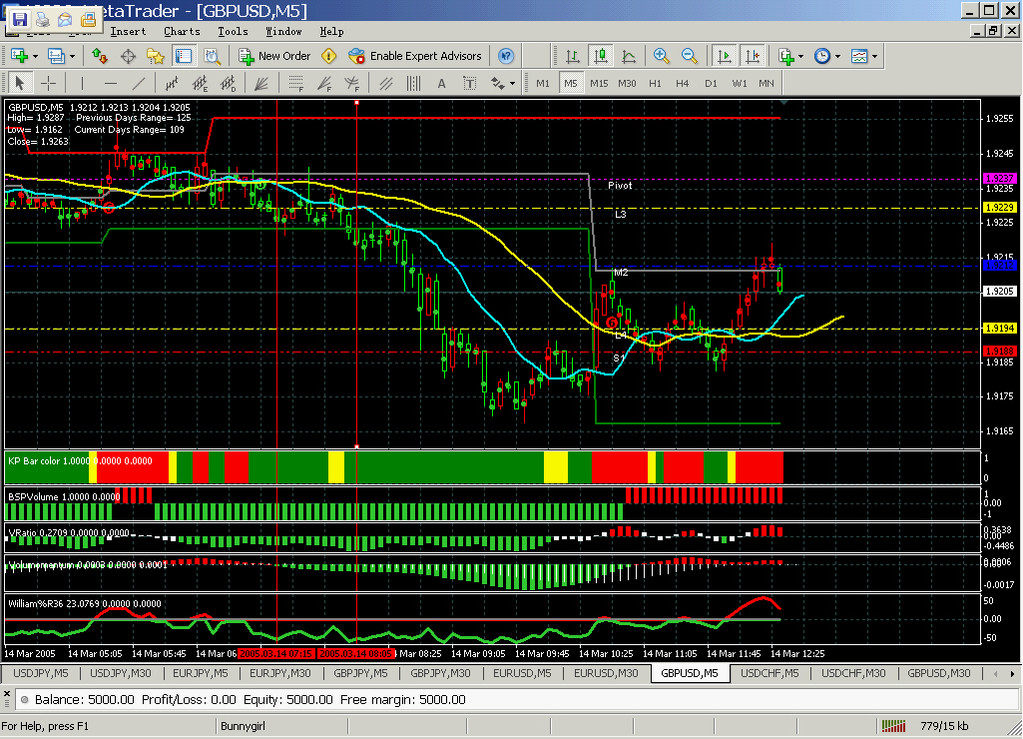Select the M30 timeframe button
The image size is (1023, 739).
(x=627, y=83)
